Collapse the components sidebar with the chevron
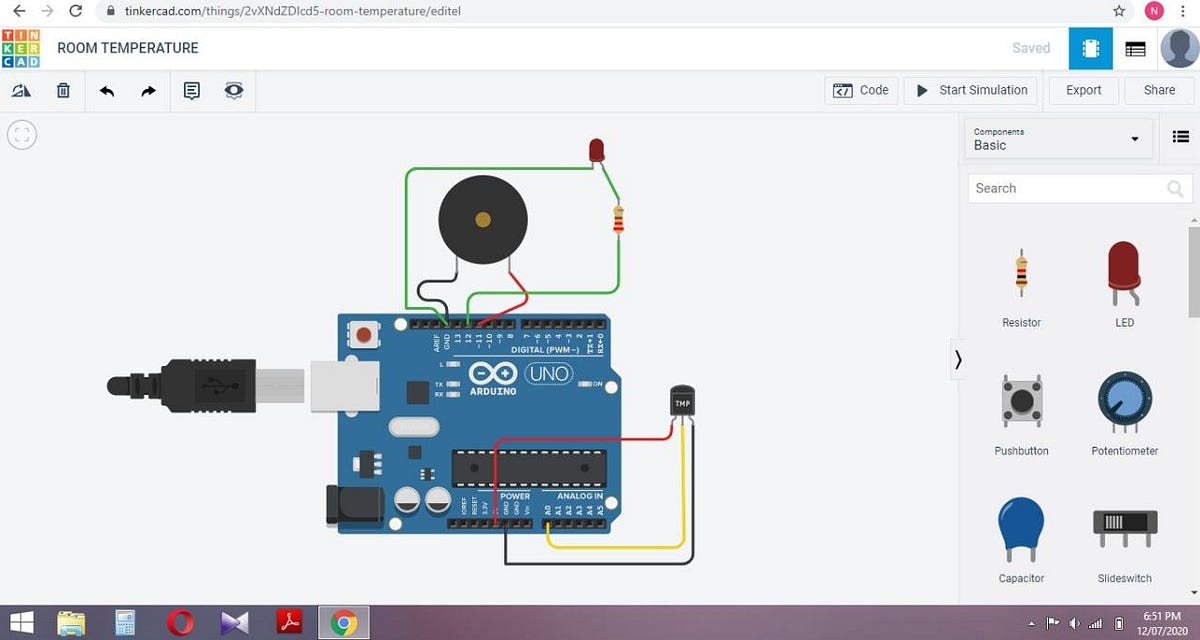1200x640 pixels. (957, 359)
